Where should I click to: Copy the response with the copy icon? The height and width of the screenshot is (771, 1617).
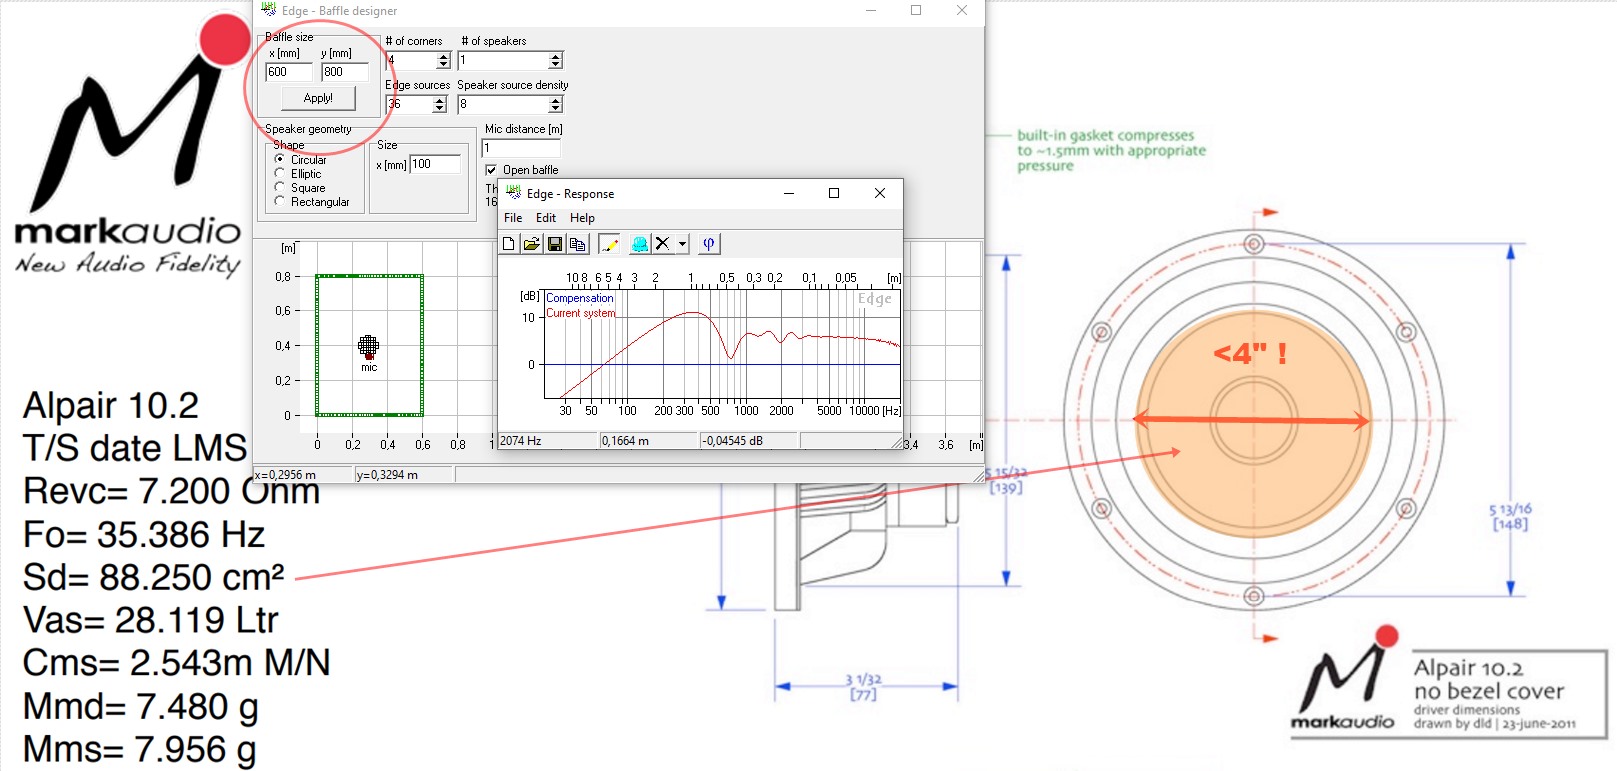click(x=577, y=244)
